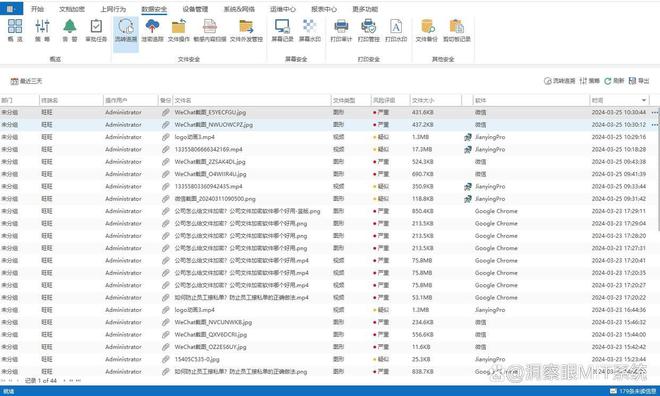Open the 策略 sliders icon in ribbon
Viewport: 660px width, 396px height.
[42, 30]
